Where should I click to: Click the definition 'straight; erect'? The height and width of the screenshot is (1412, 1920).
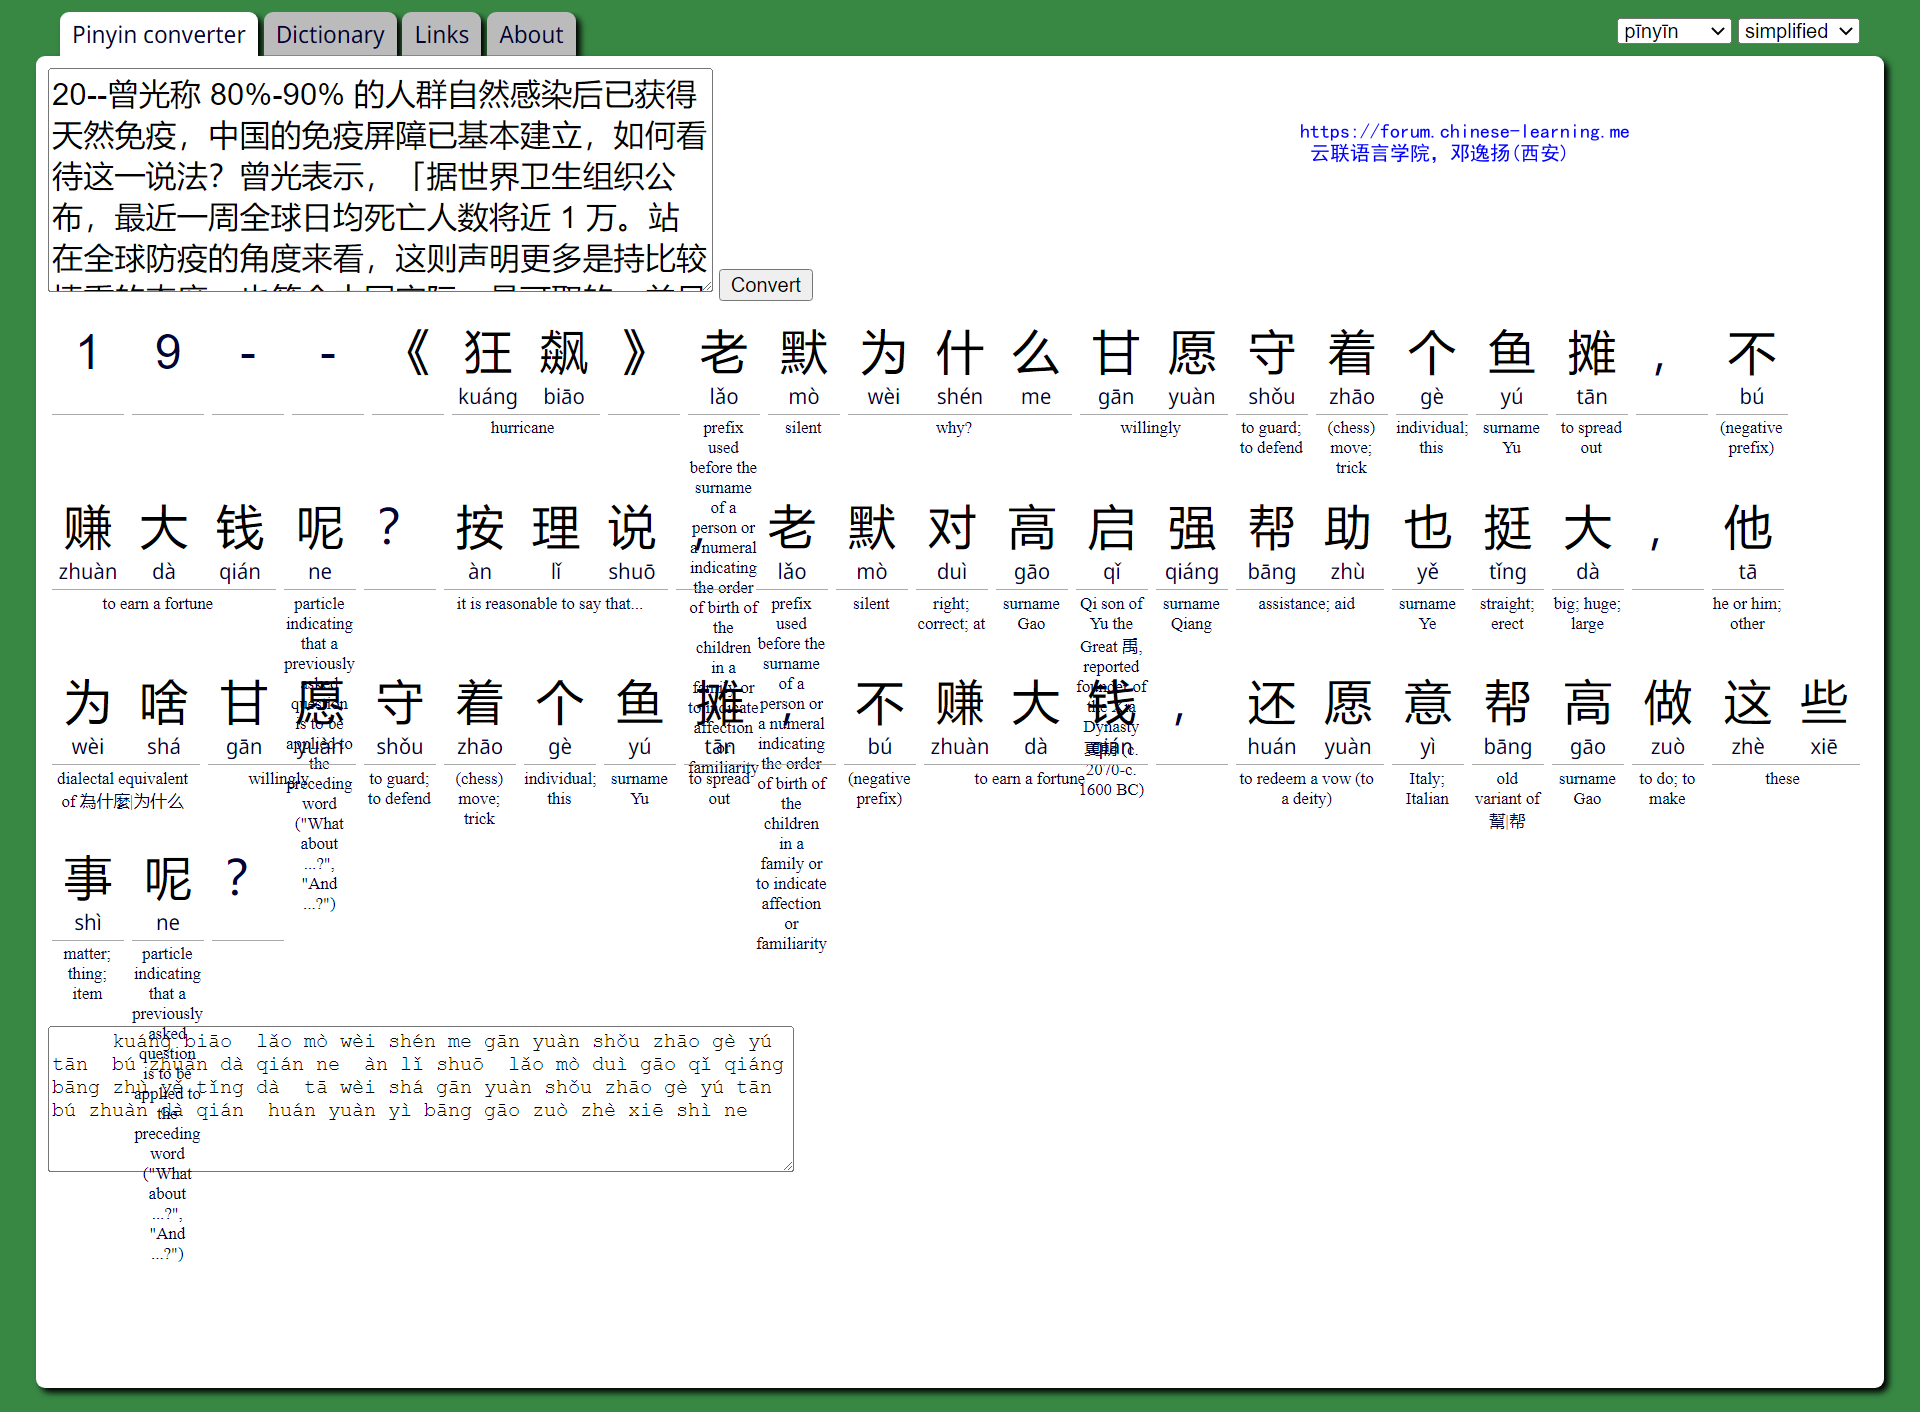click(x=1507, y=614)
